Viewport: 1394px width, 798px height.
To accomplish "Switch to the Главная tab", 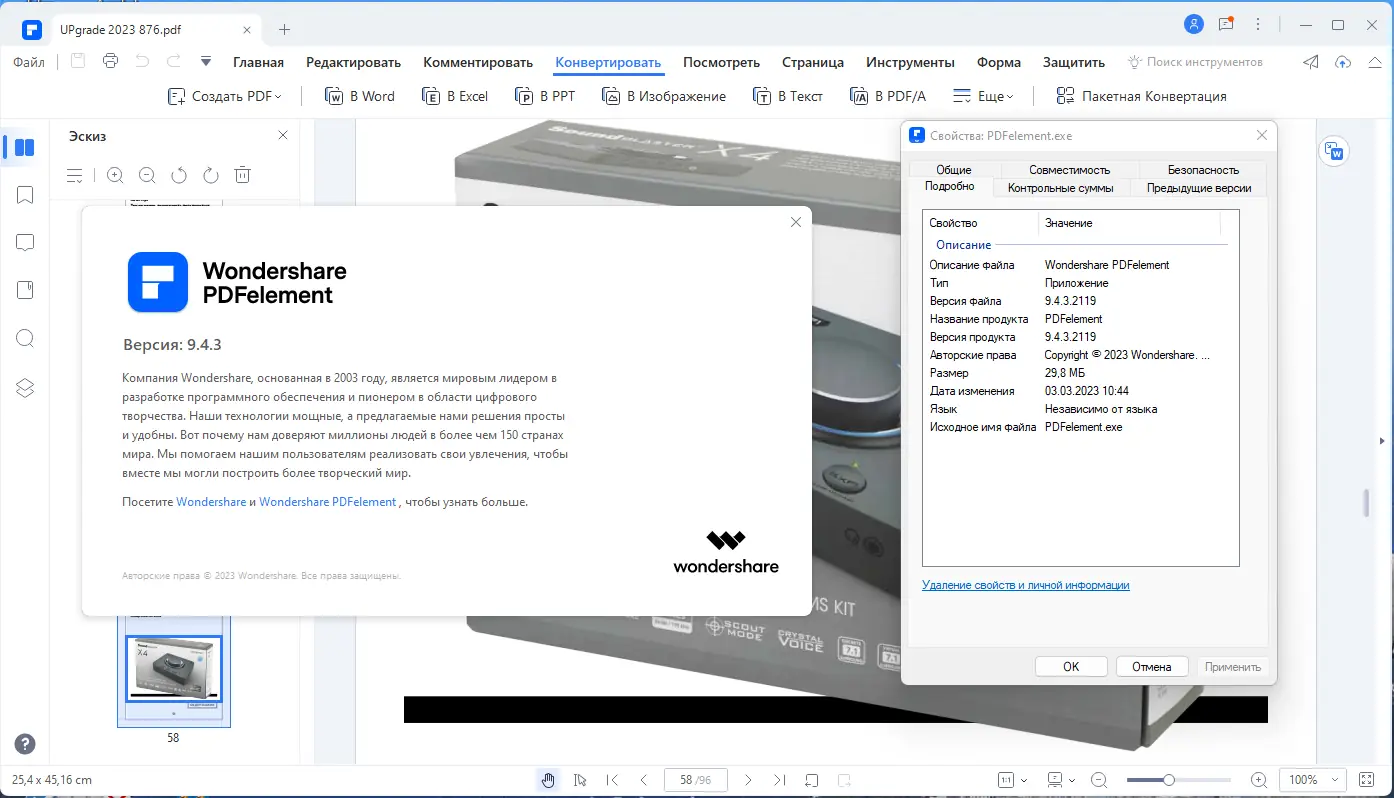I will (x=258, y=62).
